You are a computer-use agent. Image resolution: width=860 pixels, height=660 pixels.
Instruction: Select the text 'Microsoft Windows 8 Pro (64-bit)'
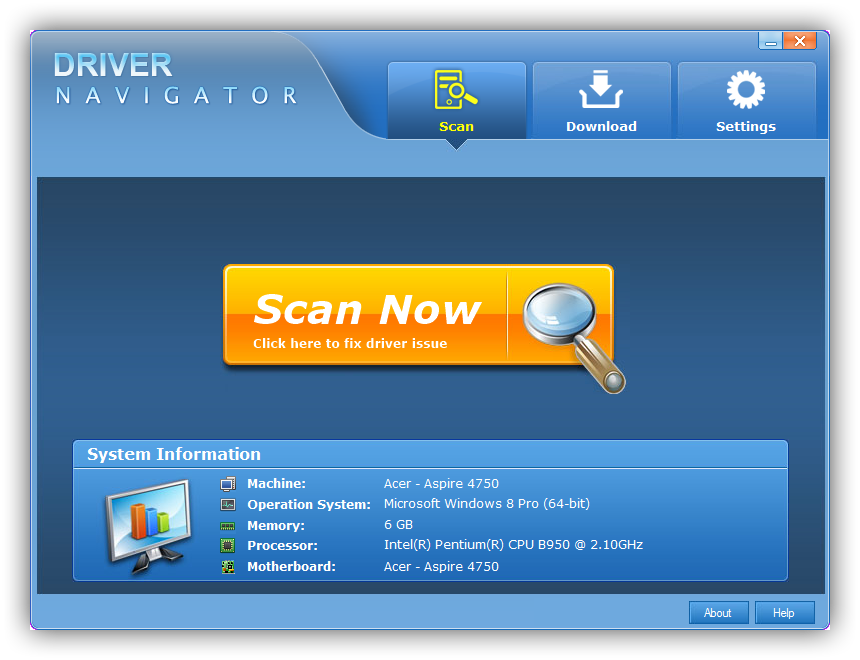click(486, 504)
